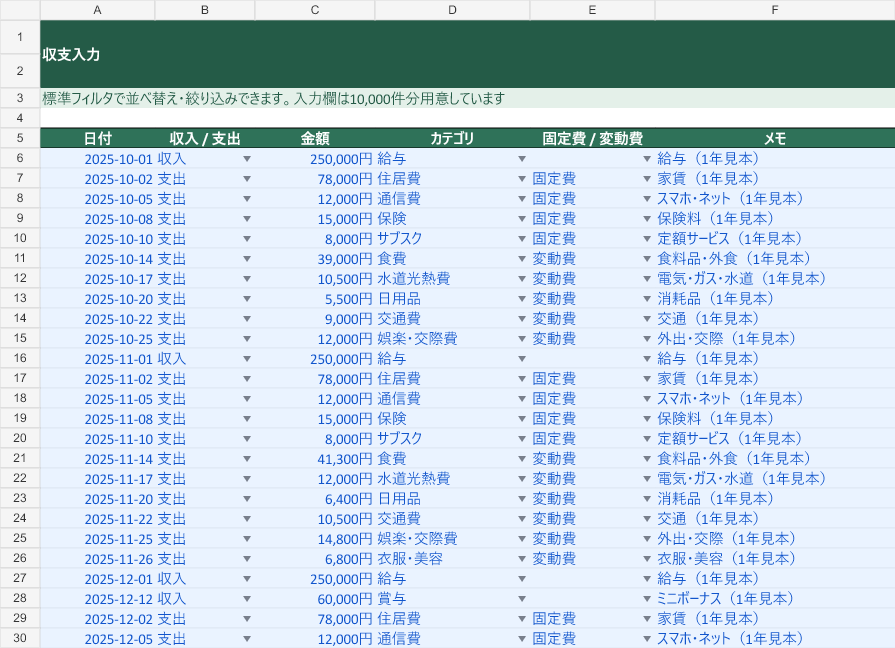The image size is (895, 648).
Task: Open the 変動費 dropdown arrow in row 26
Action: pos(647,559)
